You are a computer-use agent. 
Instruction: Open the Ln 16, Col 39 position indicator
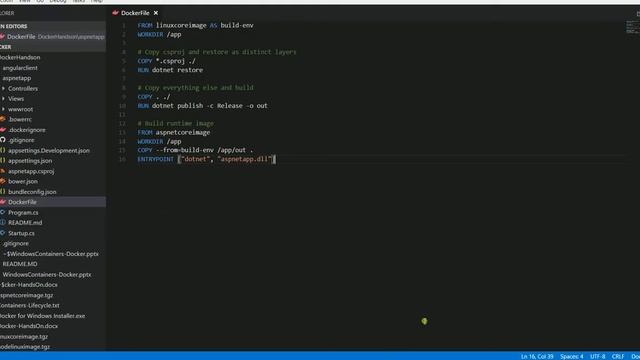537,356
